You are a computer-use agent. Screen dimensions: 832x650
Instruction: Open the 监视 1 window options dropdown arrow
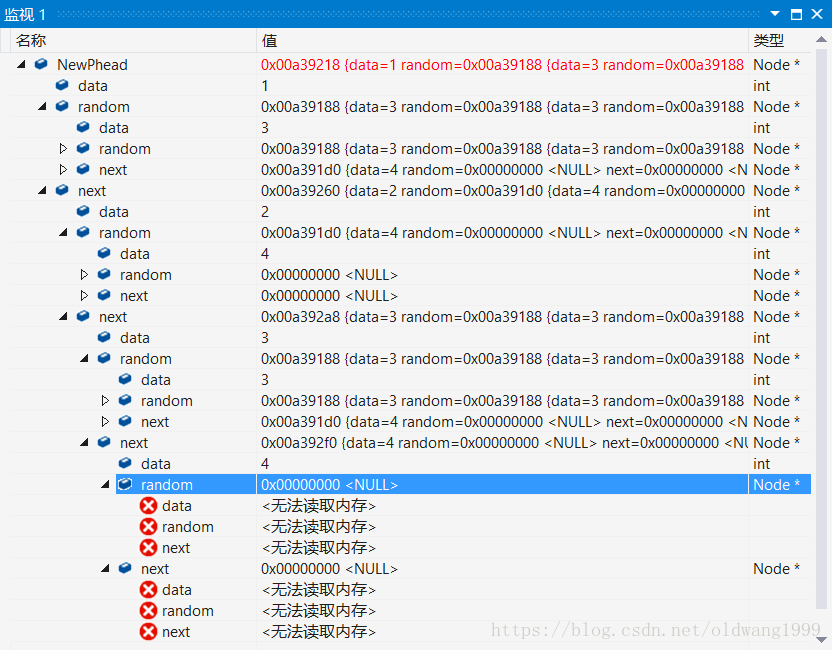tap(775, 14)
